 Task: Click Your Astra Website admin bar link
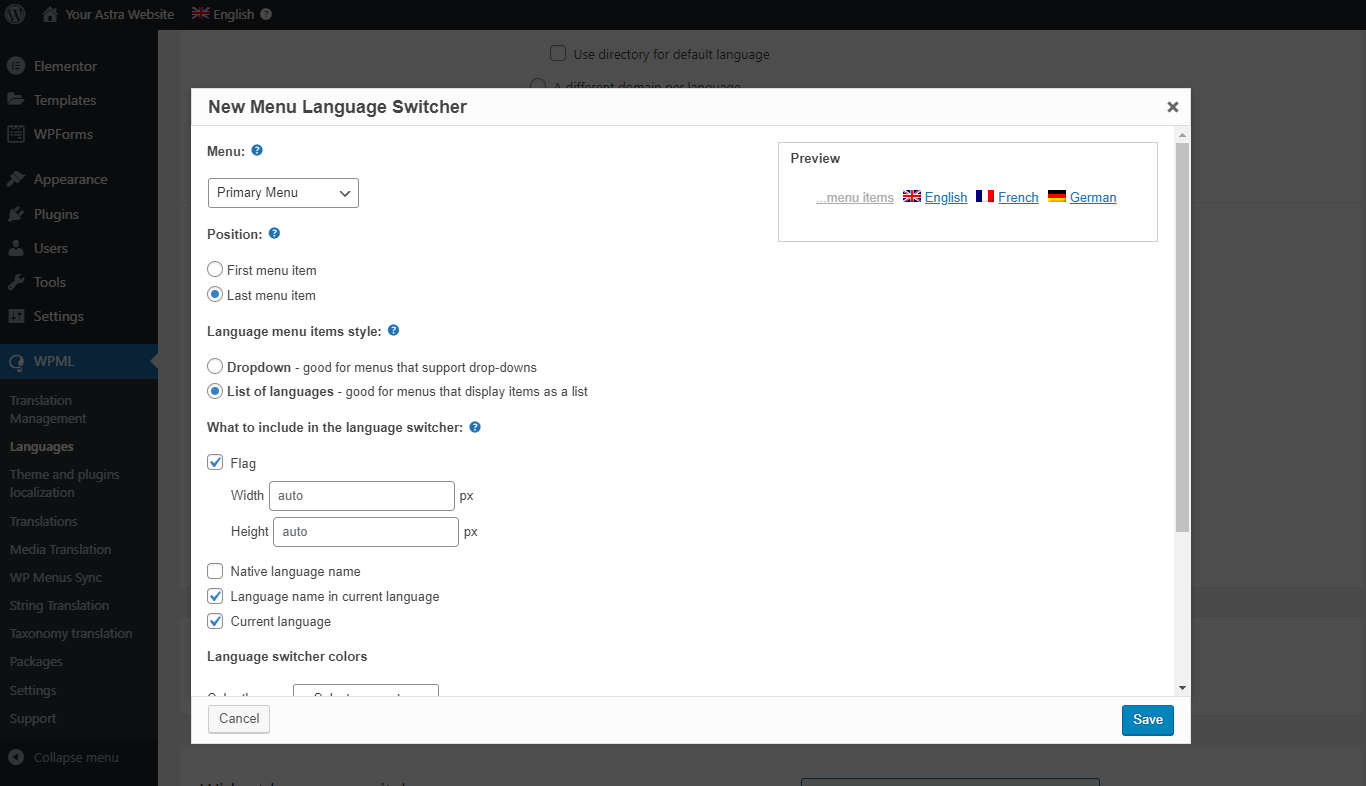click(x=120, y=14)
